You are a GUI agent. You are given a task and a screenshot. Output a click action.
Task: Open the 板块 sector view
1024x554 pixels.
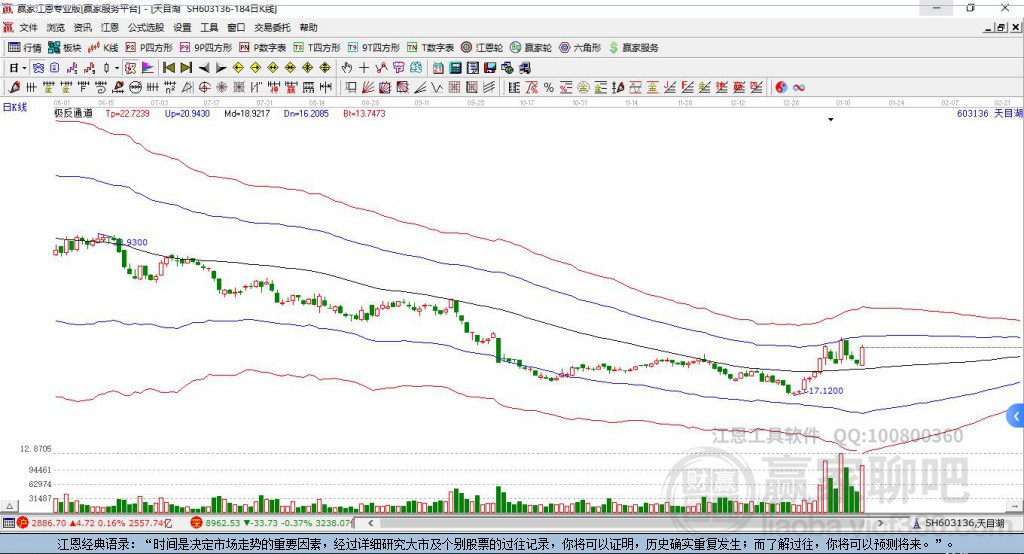pyautogui.click(x=64, y=48)
